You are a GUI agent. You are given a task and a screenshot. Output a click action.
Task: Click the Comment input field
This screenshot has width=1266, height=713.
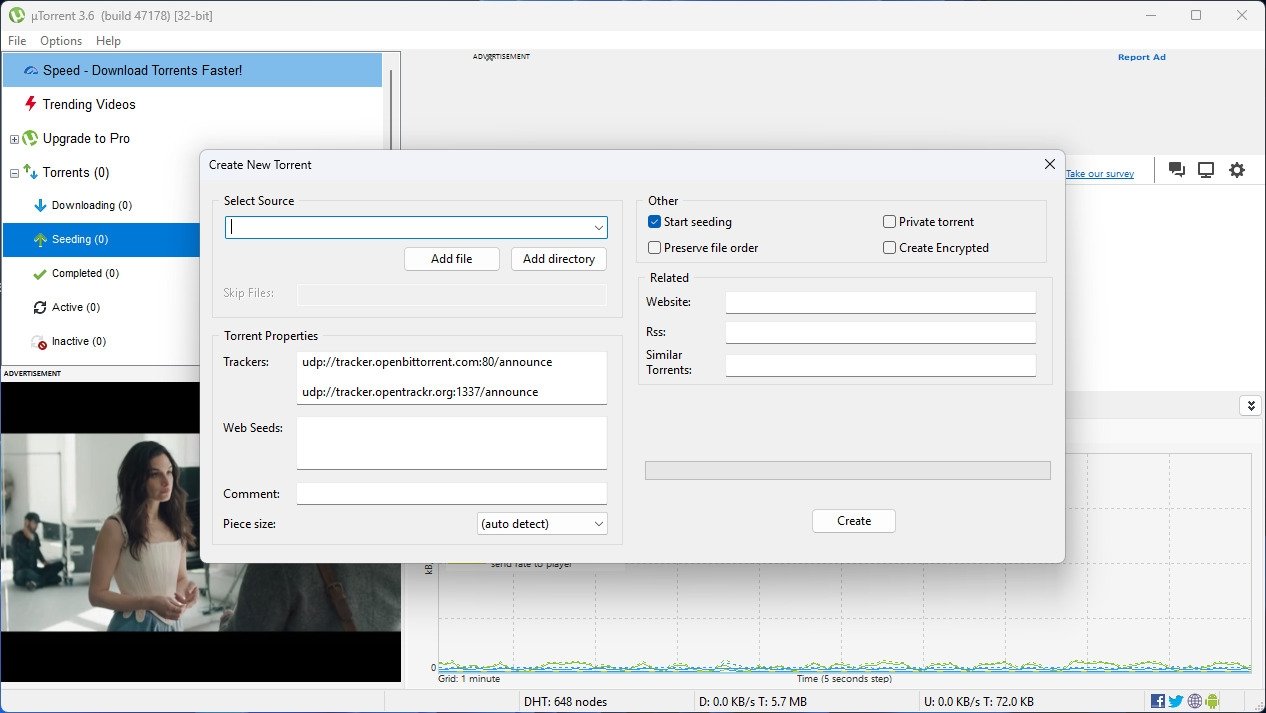click(452, 494)
